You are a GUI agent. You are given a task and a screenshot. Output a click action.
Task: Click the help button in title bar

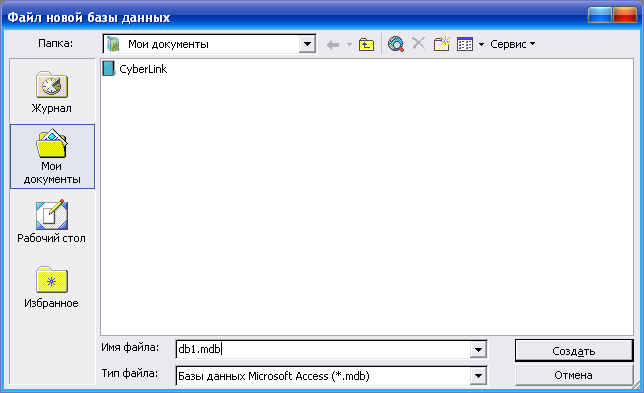tap(600, 15)
